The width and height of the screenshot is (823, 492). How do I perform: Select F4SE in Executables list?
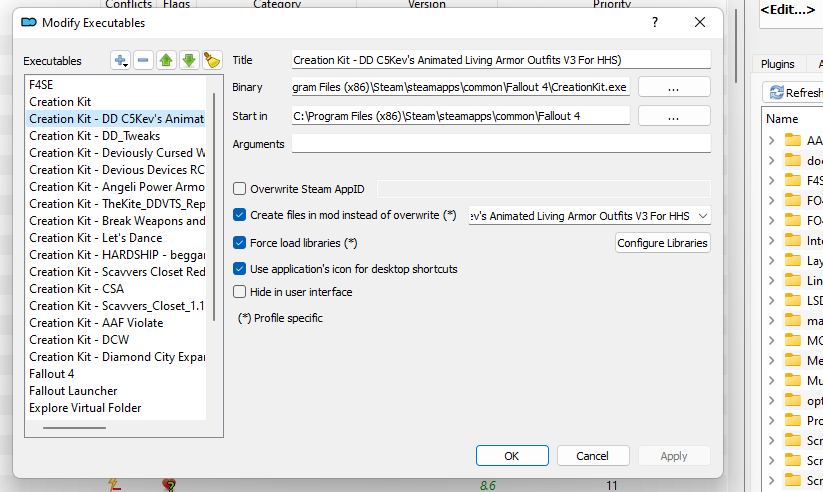tap(115, 85)
